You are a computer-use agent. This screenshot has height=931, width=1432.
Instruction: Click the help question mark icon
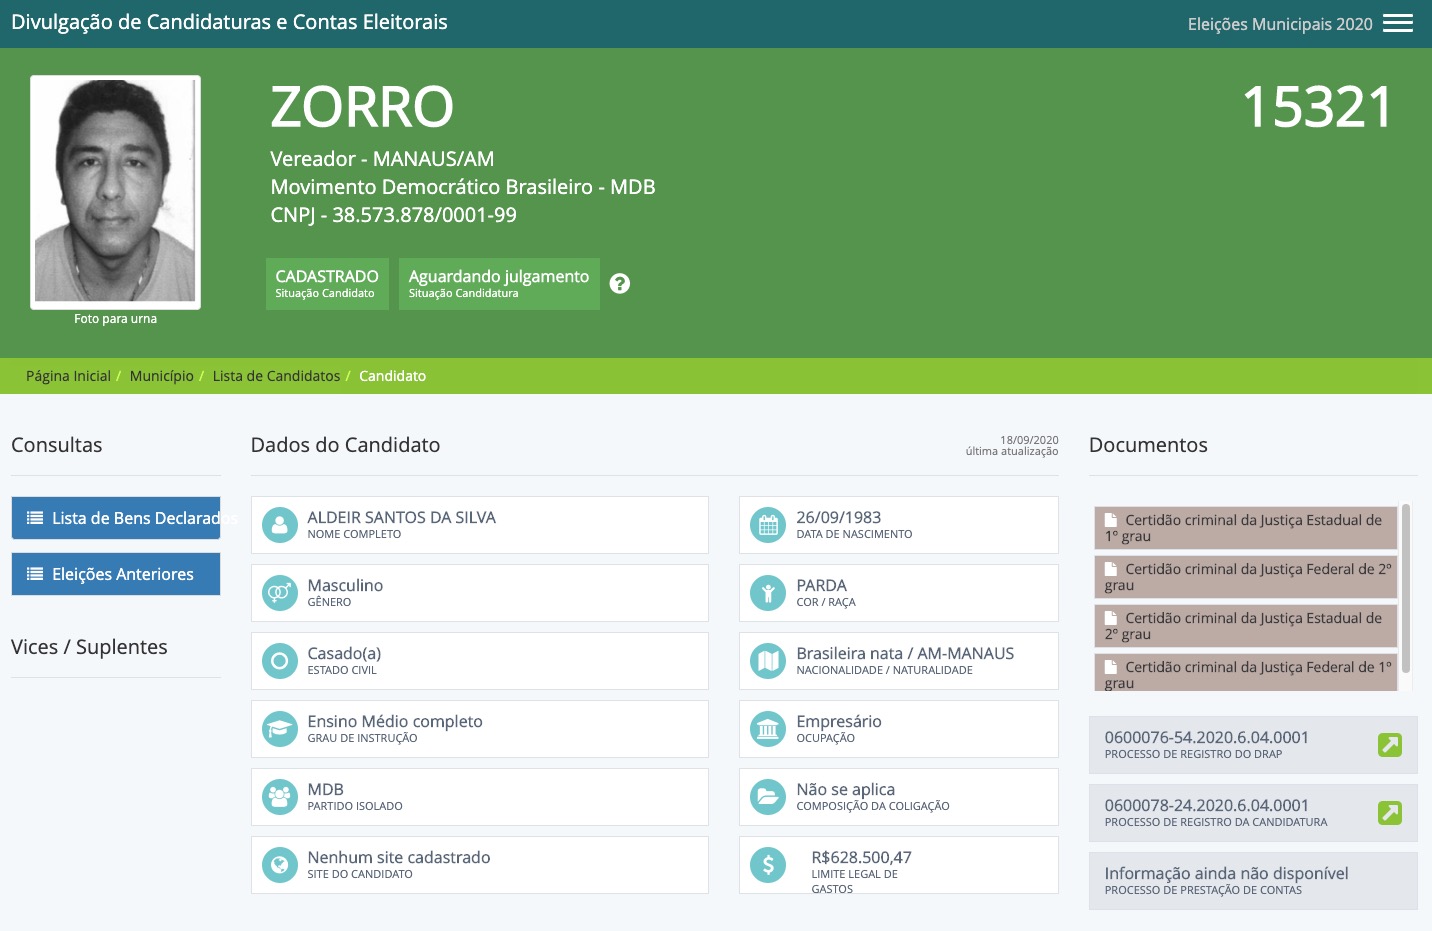tap(620, 283)
